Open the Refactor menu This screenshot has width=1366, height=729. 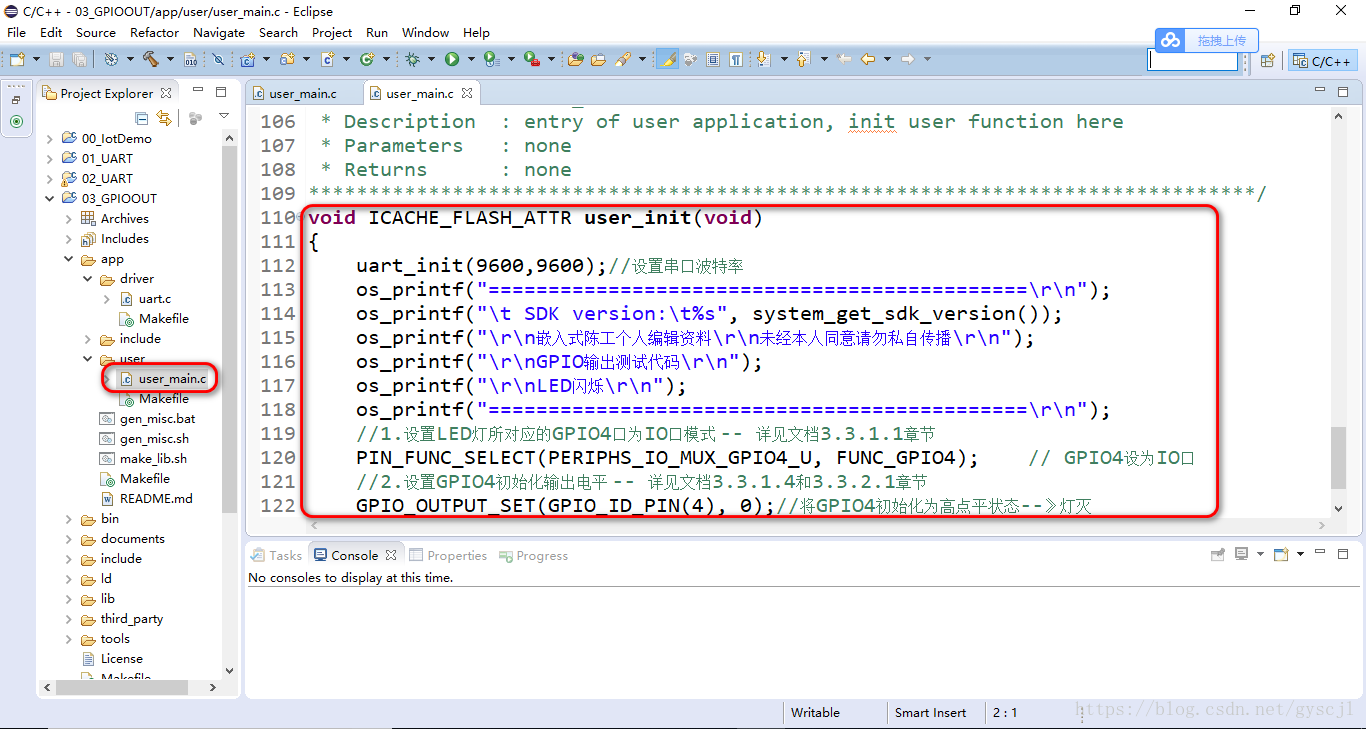point(154,32)
